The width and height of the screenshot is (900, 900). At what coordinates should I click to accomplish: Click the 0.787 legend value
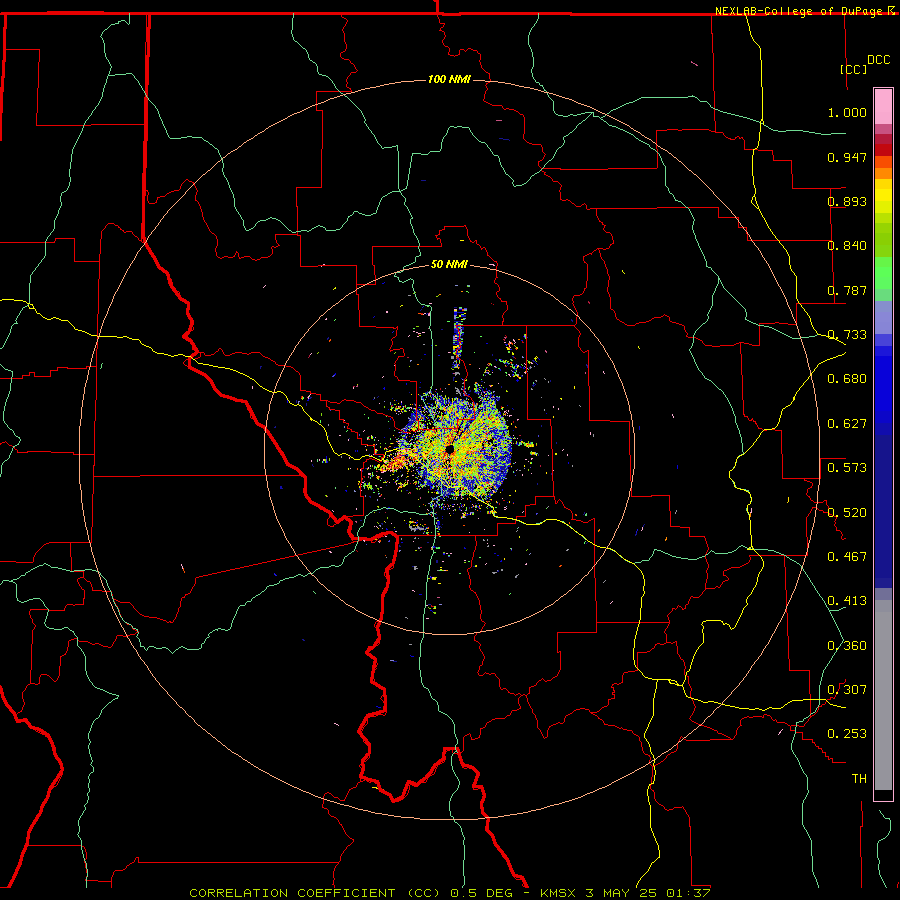(x=847, y=290)
